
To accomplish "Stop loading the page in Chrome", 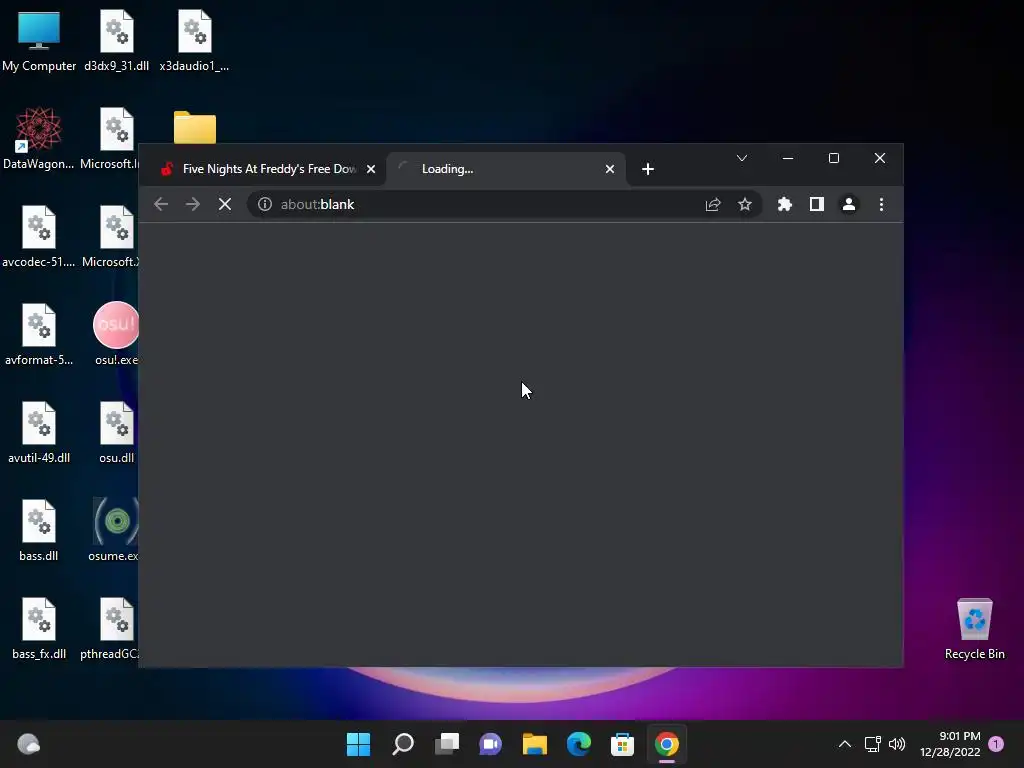I will pos(225,204).
